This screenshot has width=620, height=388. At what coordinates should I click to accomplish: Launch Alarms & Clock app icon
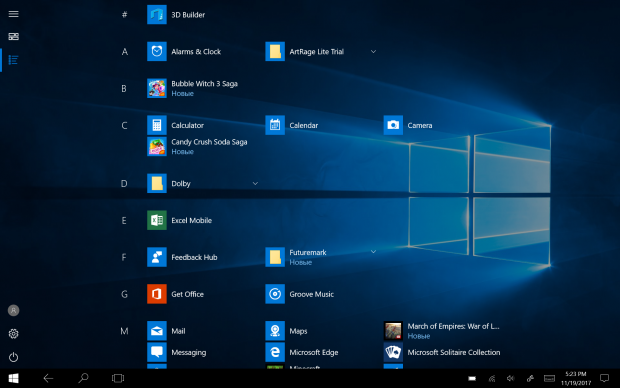157,51
